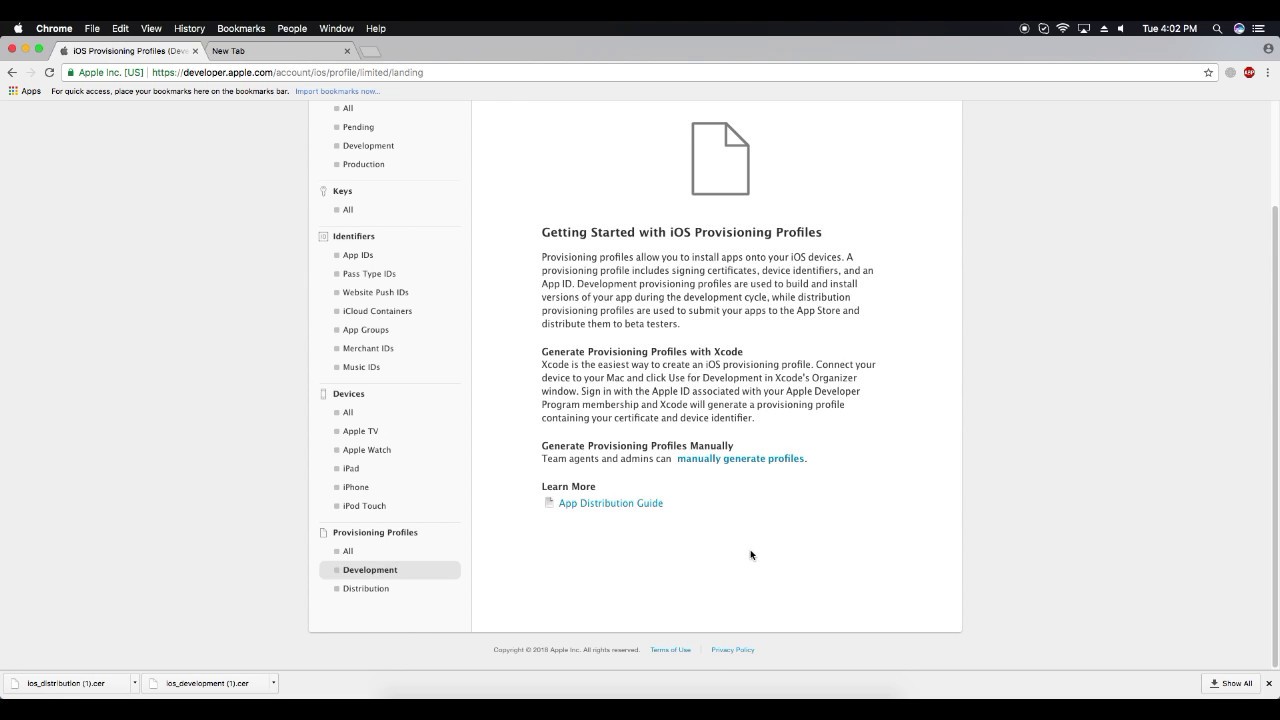Screen dimensions: 1280x720
Task: Close the New Tab tab
Action: pos(347,50)
